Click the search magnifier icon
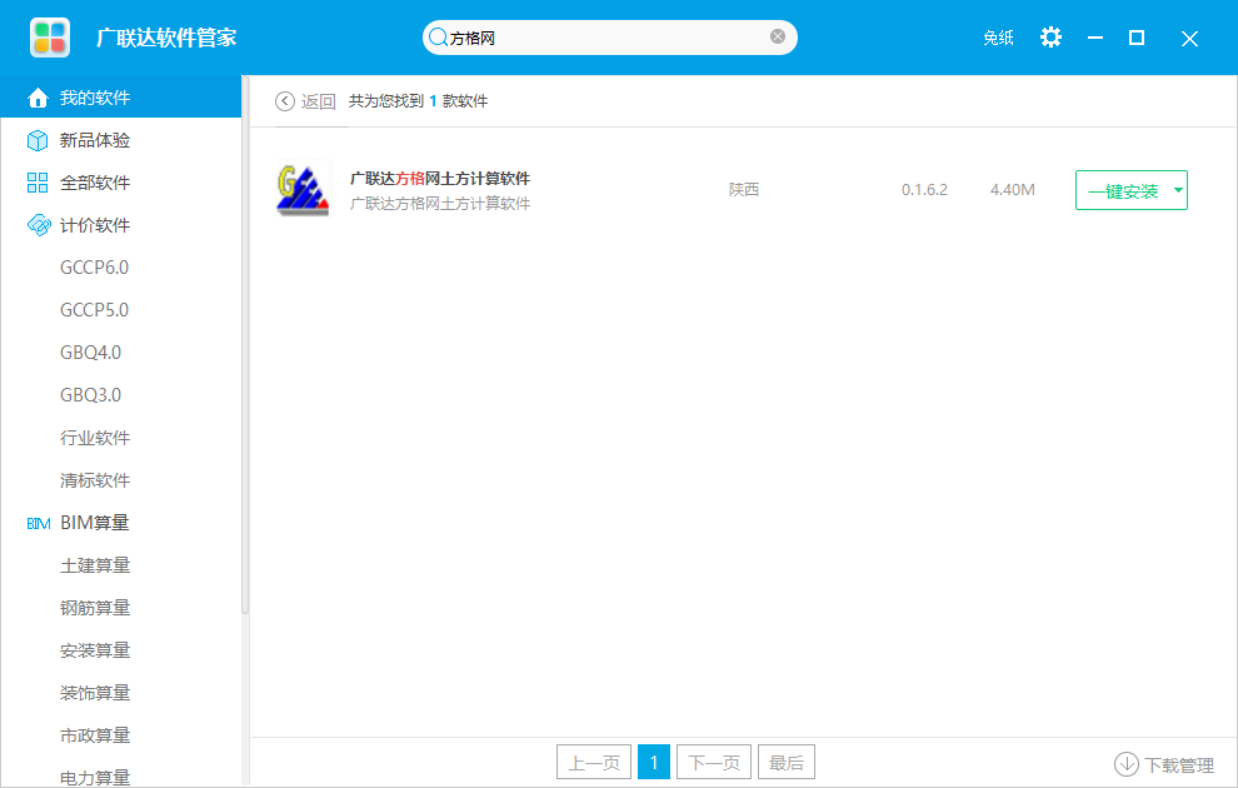The image size is (1238, 788). [x=437, y=38]
